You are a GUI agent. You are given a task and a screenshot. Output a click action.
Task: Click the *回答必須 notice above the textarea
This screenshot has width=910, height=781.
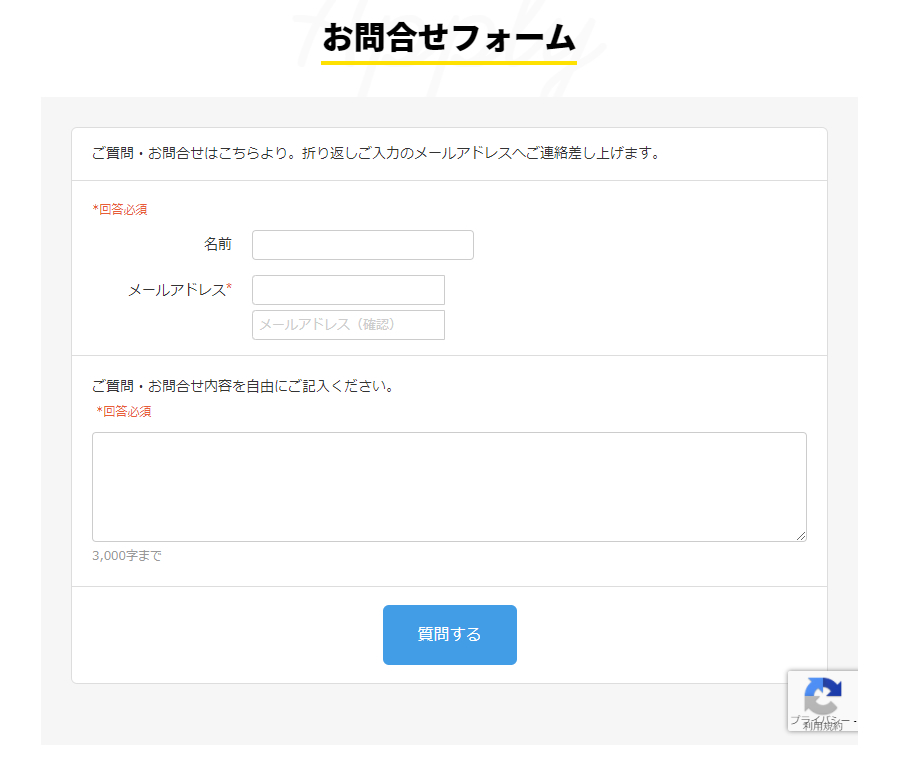point(123,411)
